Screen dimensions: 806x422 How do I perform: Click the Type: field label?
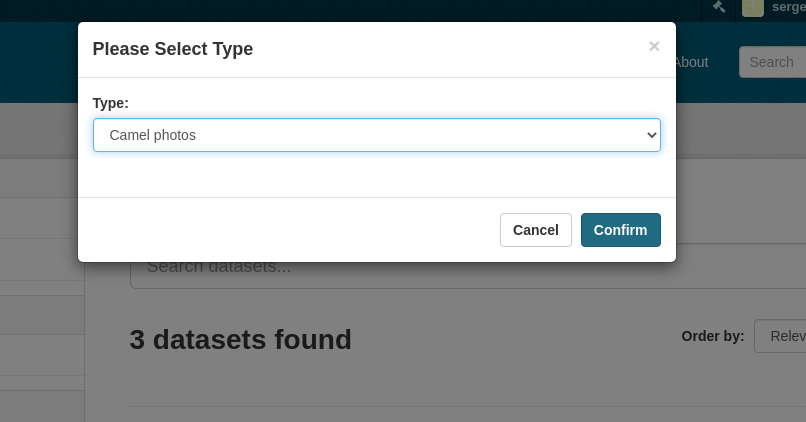[111, 103]
